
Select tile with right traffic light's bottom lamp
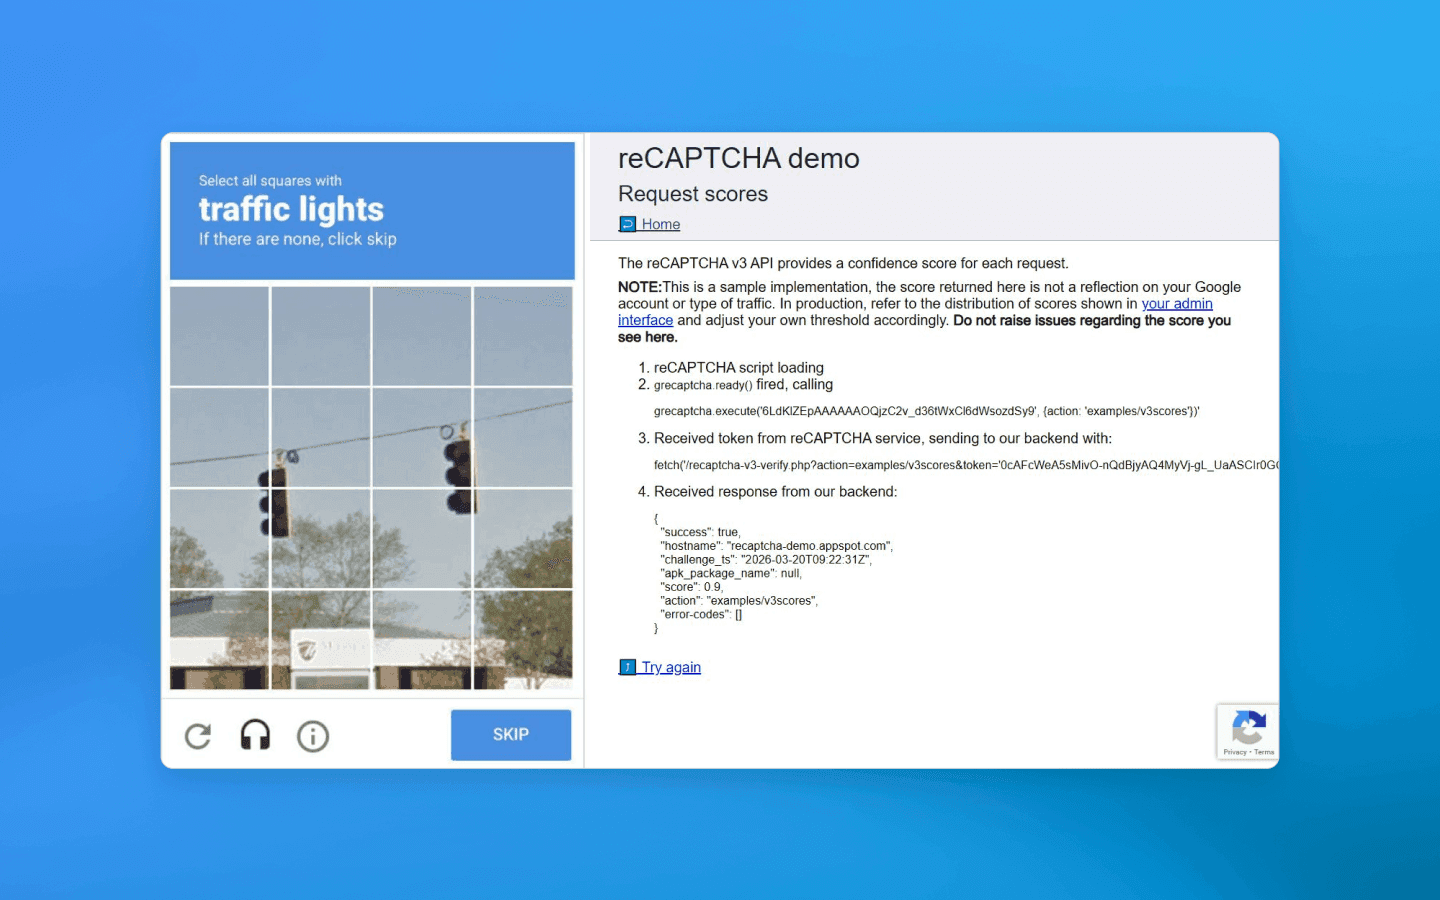point(422,538)
